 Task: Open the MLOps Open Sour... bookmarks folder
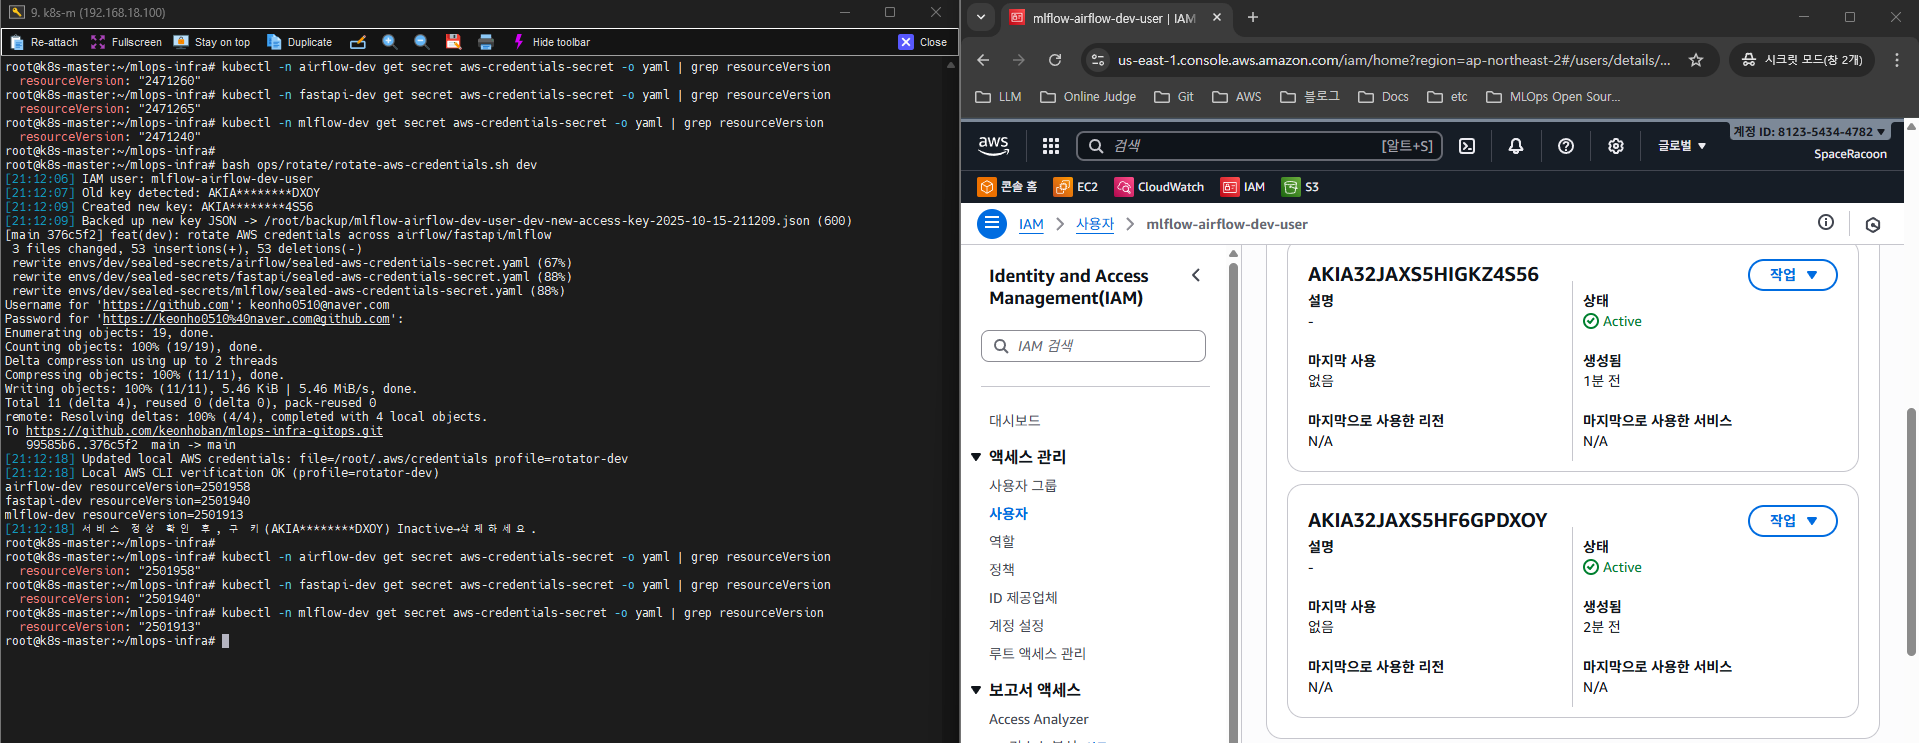[1553, 97]
